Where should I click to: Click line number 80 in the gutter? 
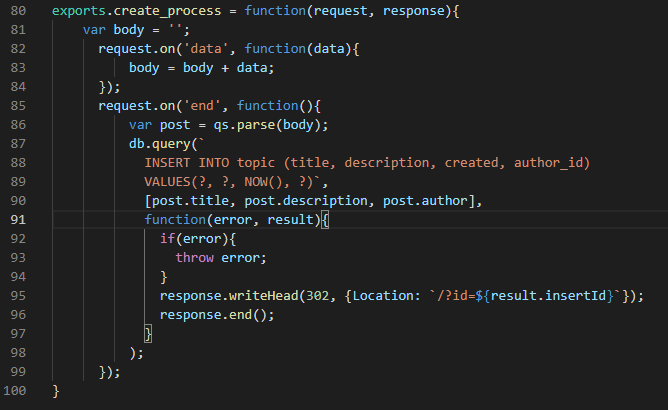point(18,11)
